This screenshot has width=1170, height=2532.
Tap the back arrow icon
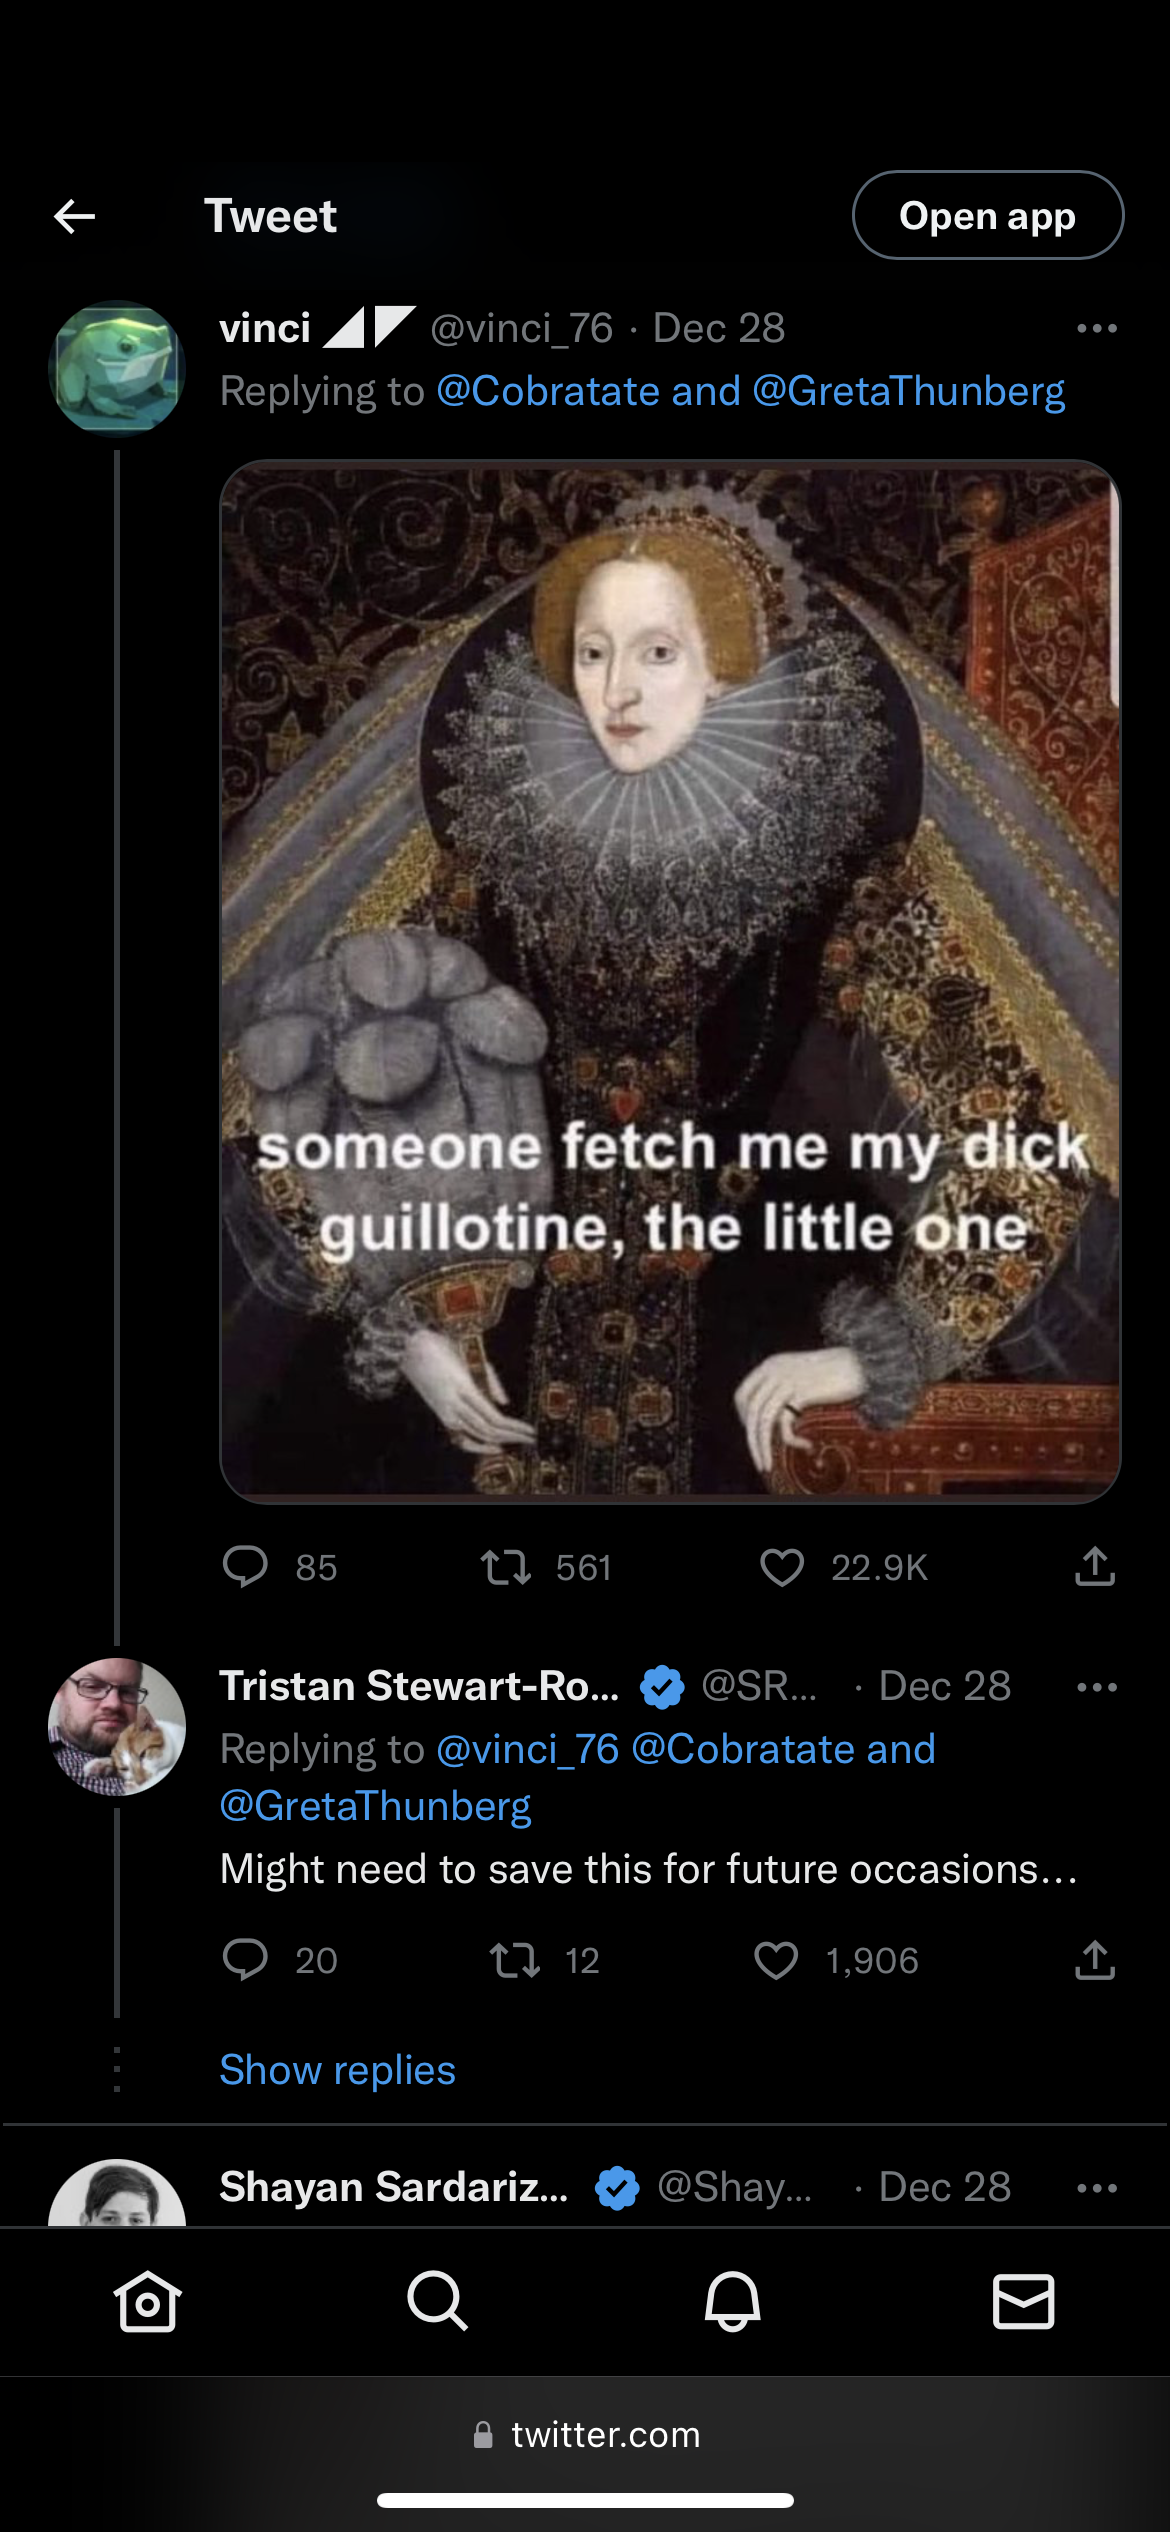point(74,216)
